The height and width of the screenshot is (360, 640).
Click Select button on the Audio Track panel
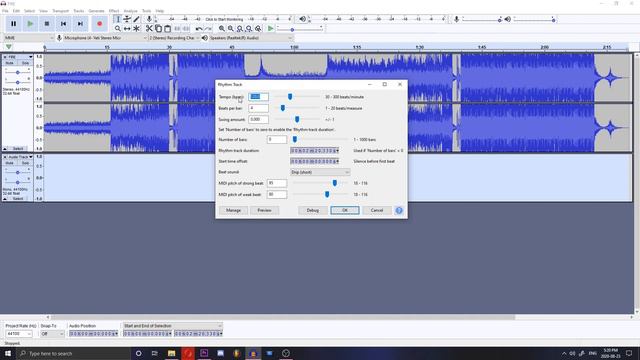pos(18,199)
